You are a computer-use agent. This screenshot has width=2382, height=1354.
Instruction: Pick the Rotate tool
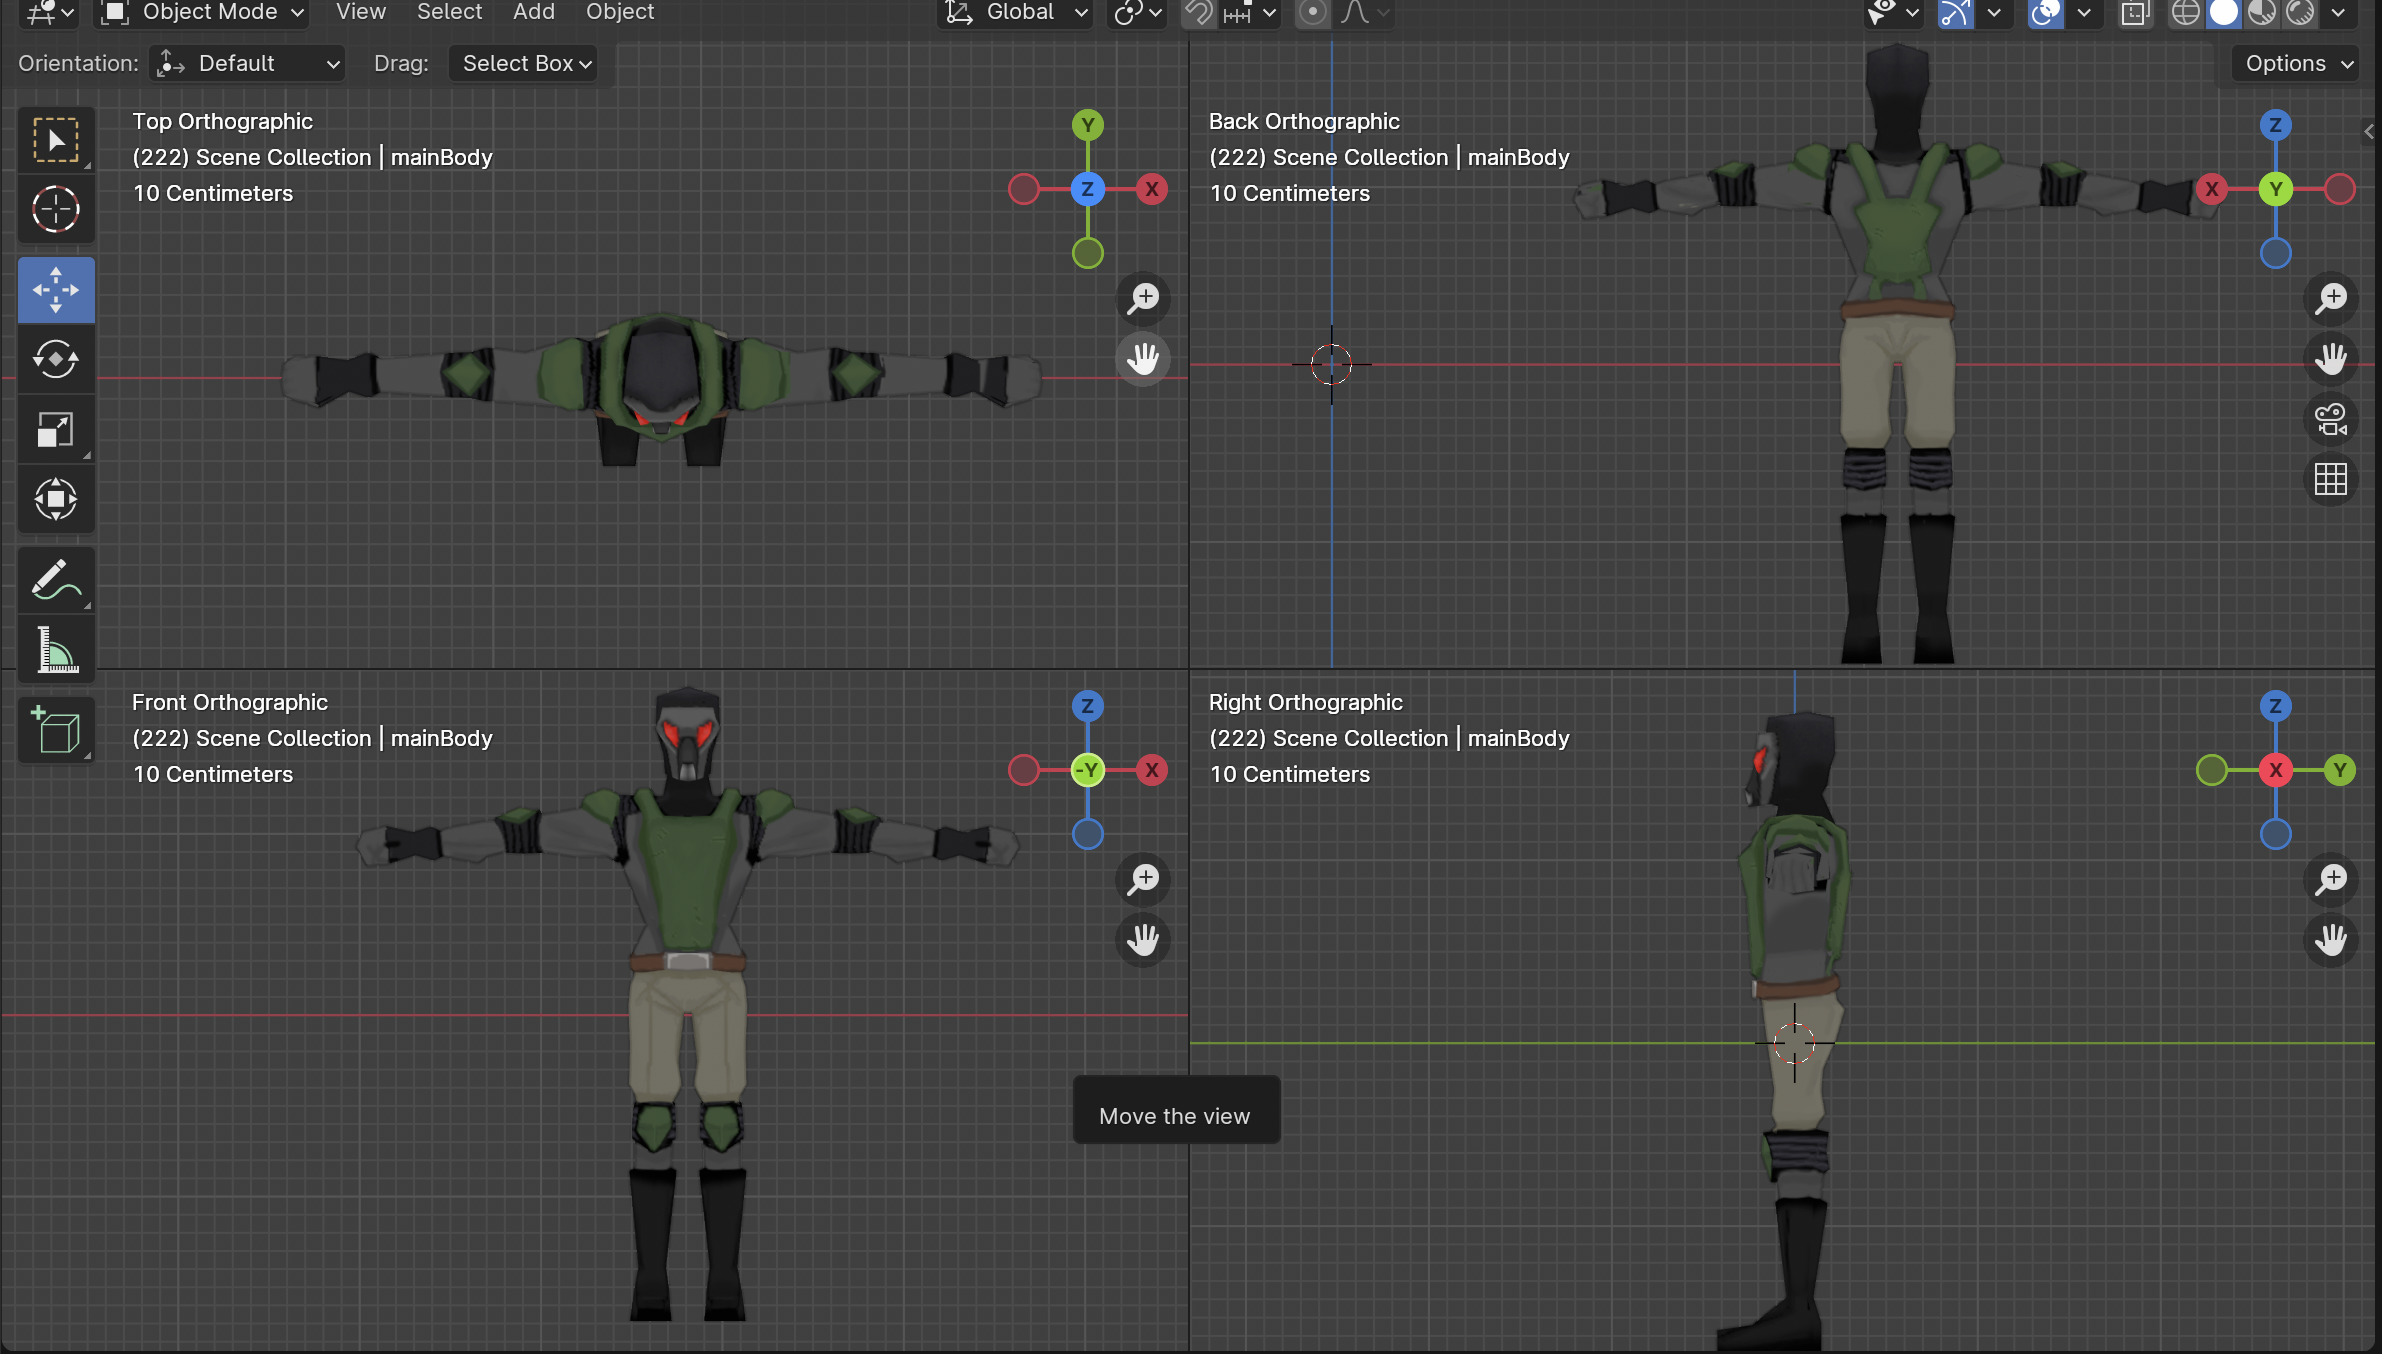click(x=56, y=359)
